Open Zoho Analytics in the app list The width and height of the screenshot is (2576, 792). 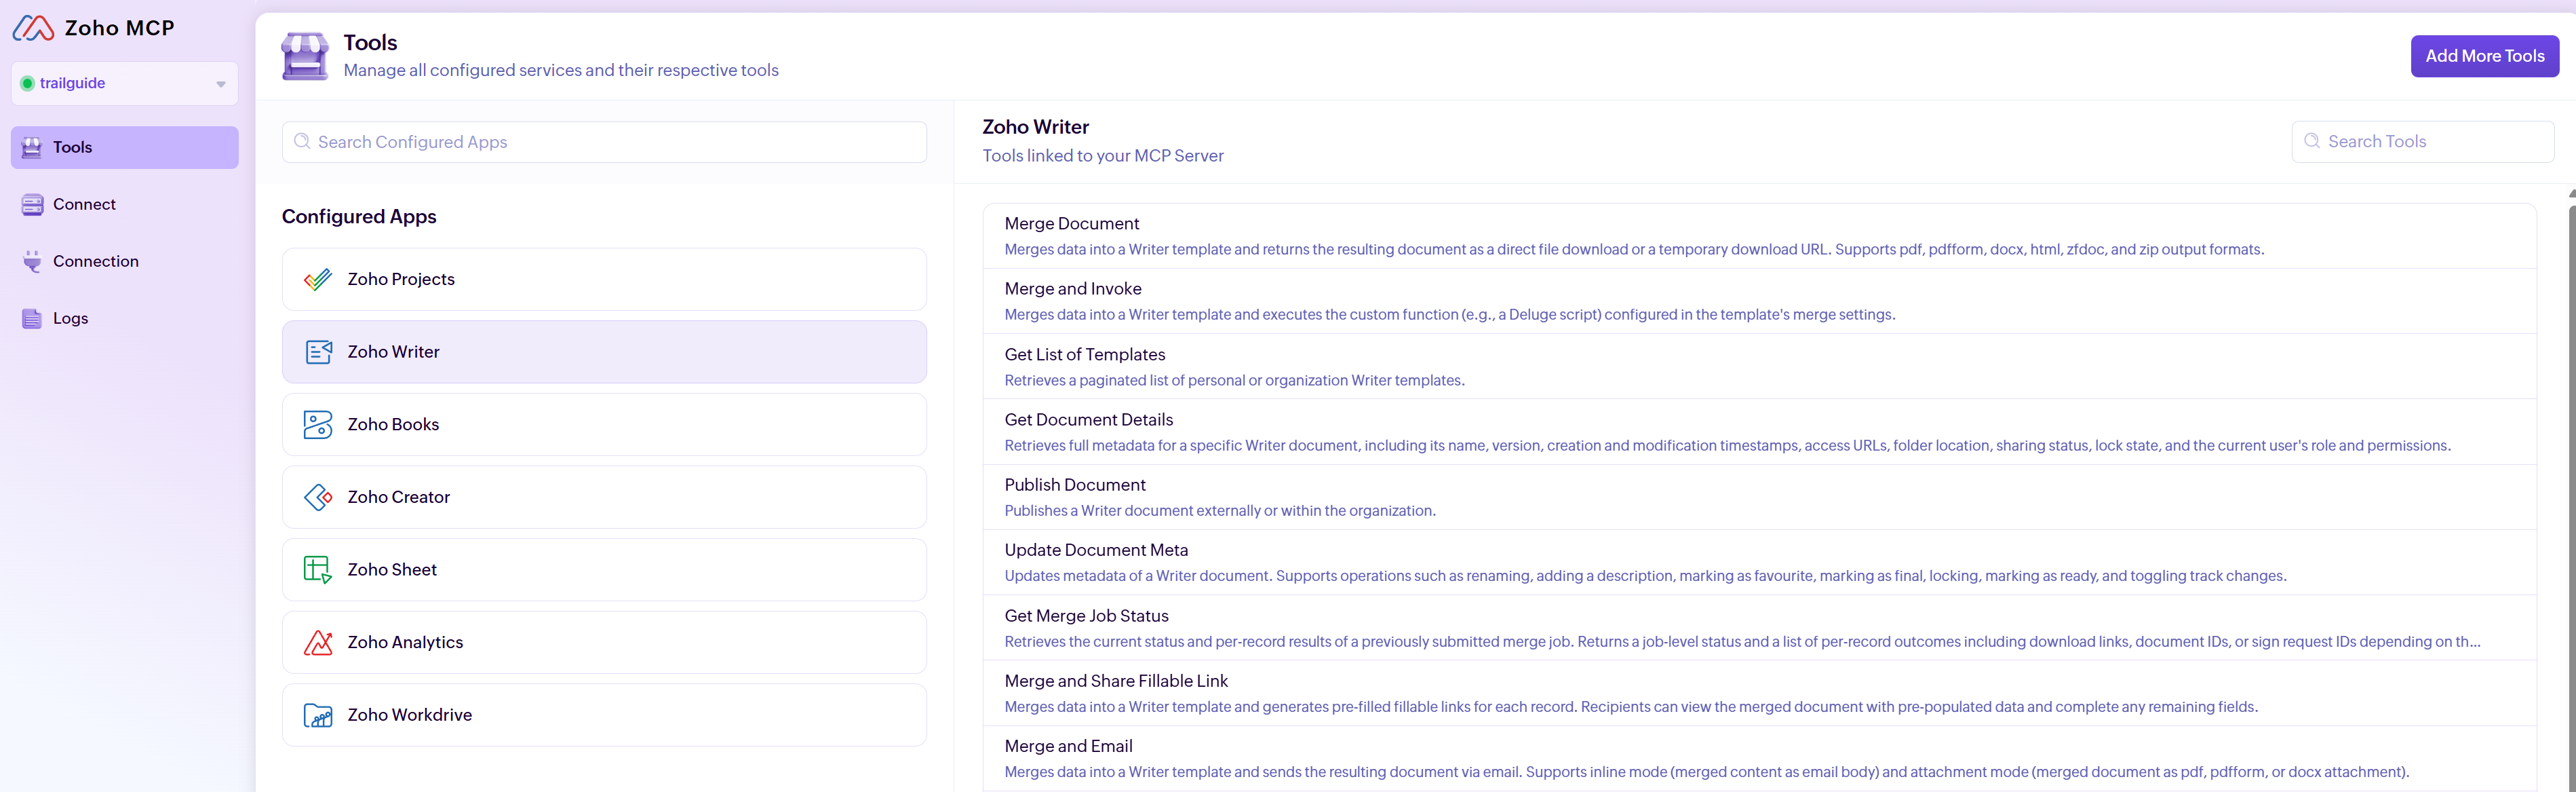coord(604,642)
